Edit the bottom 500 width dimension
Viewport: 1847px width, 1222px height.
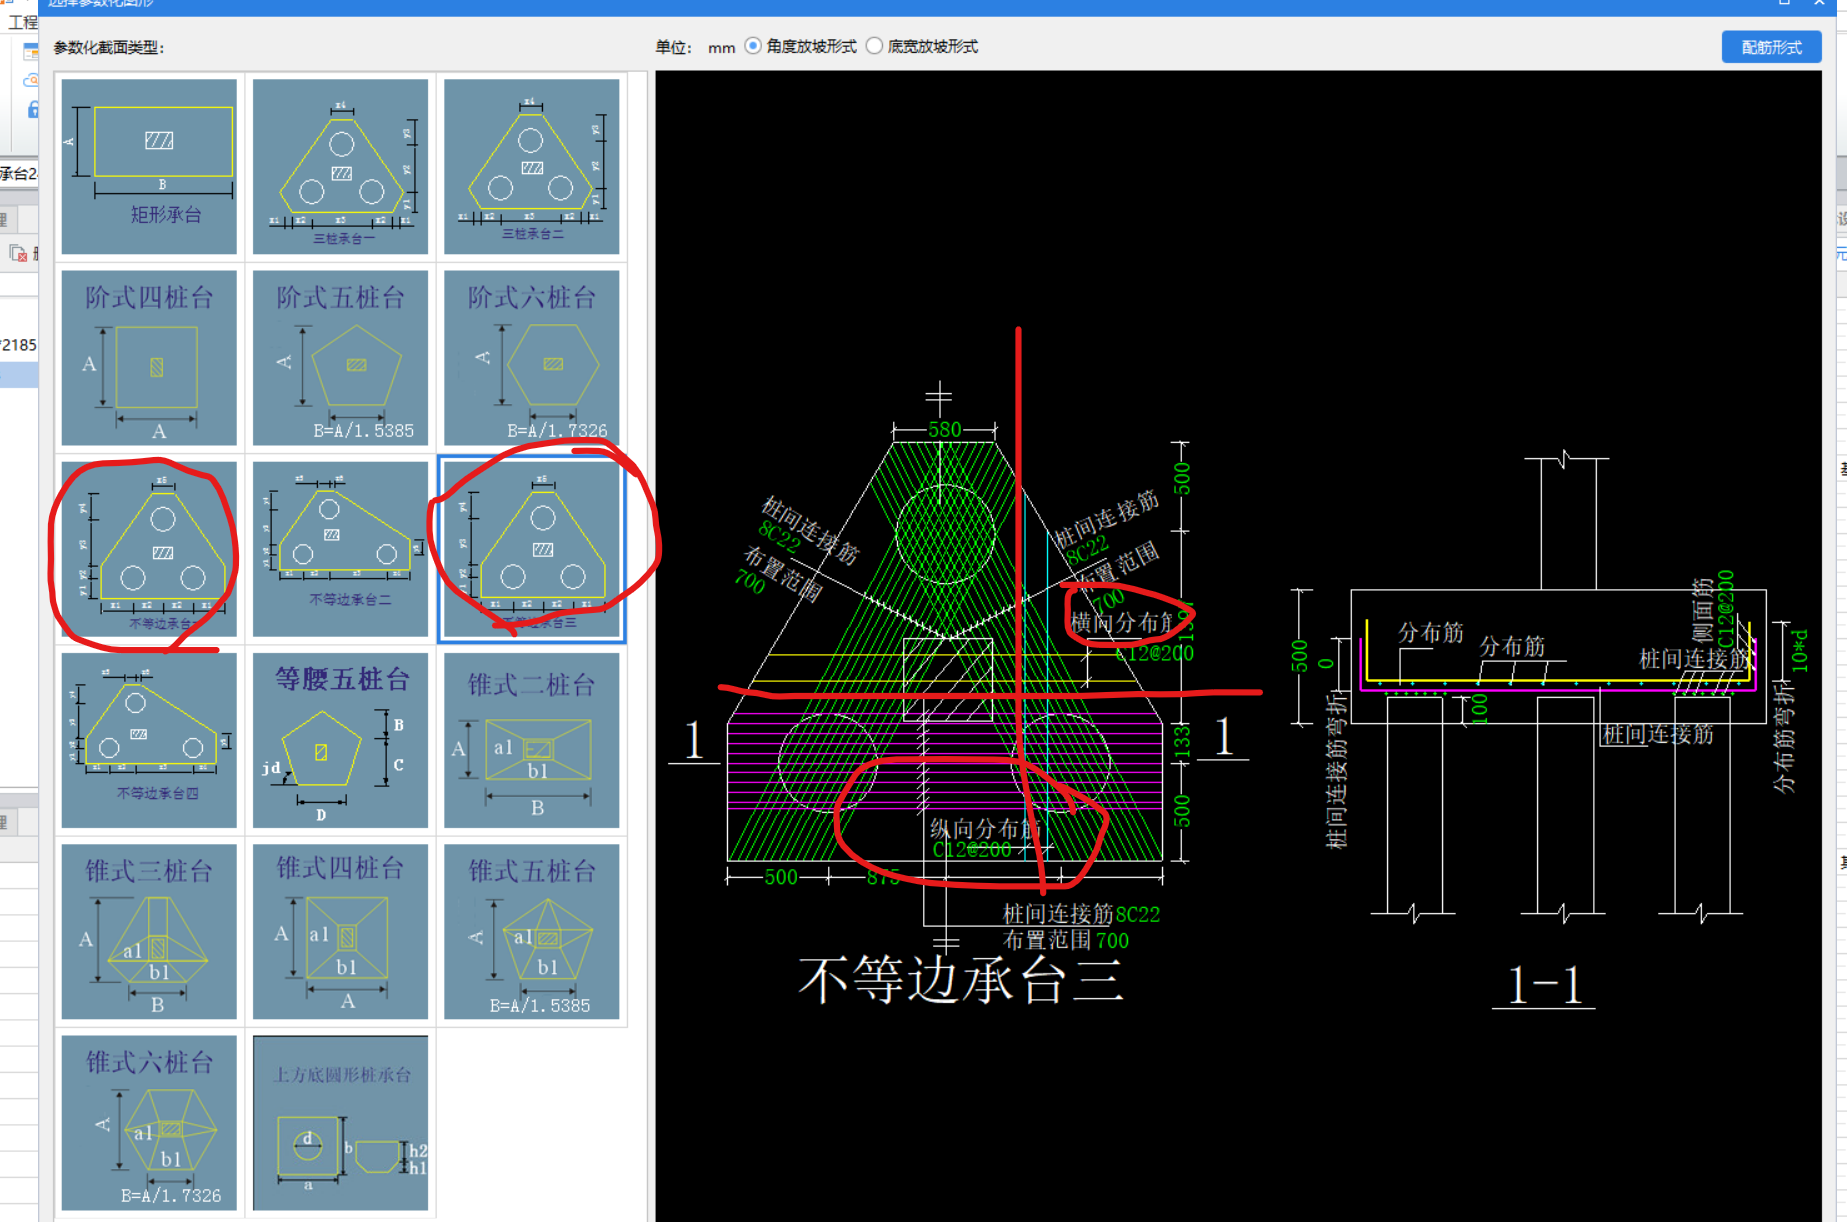click(x=781, y=877)
